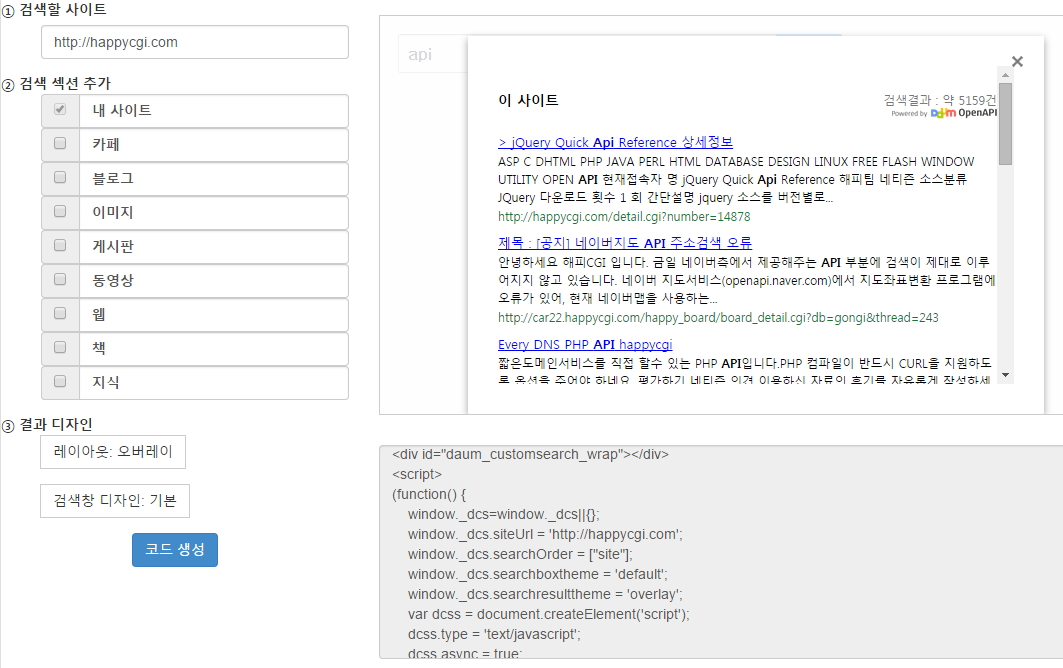The height and width of the screenshot is (668, 1063).
Task: Check the 이미지 checkbox
Action: [x=60, y=211]
